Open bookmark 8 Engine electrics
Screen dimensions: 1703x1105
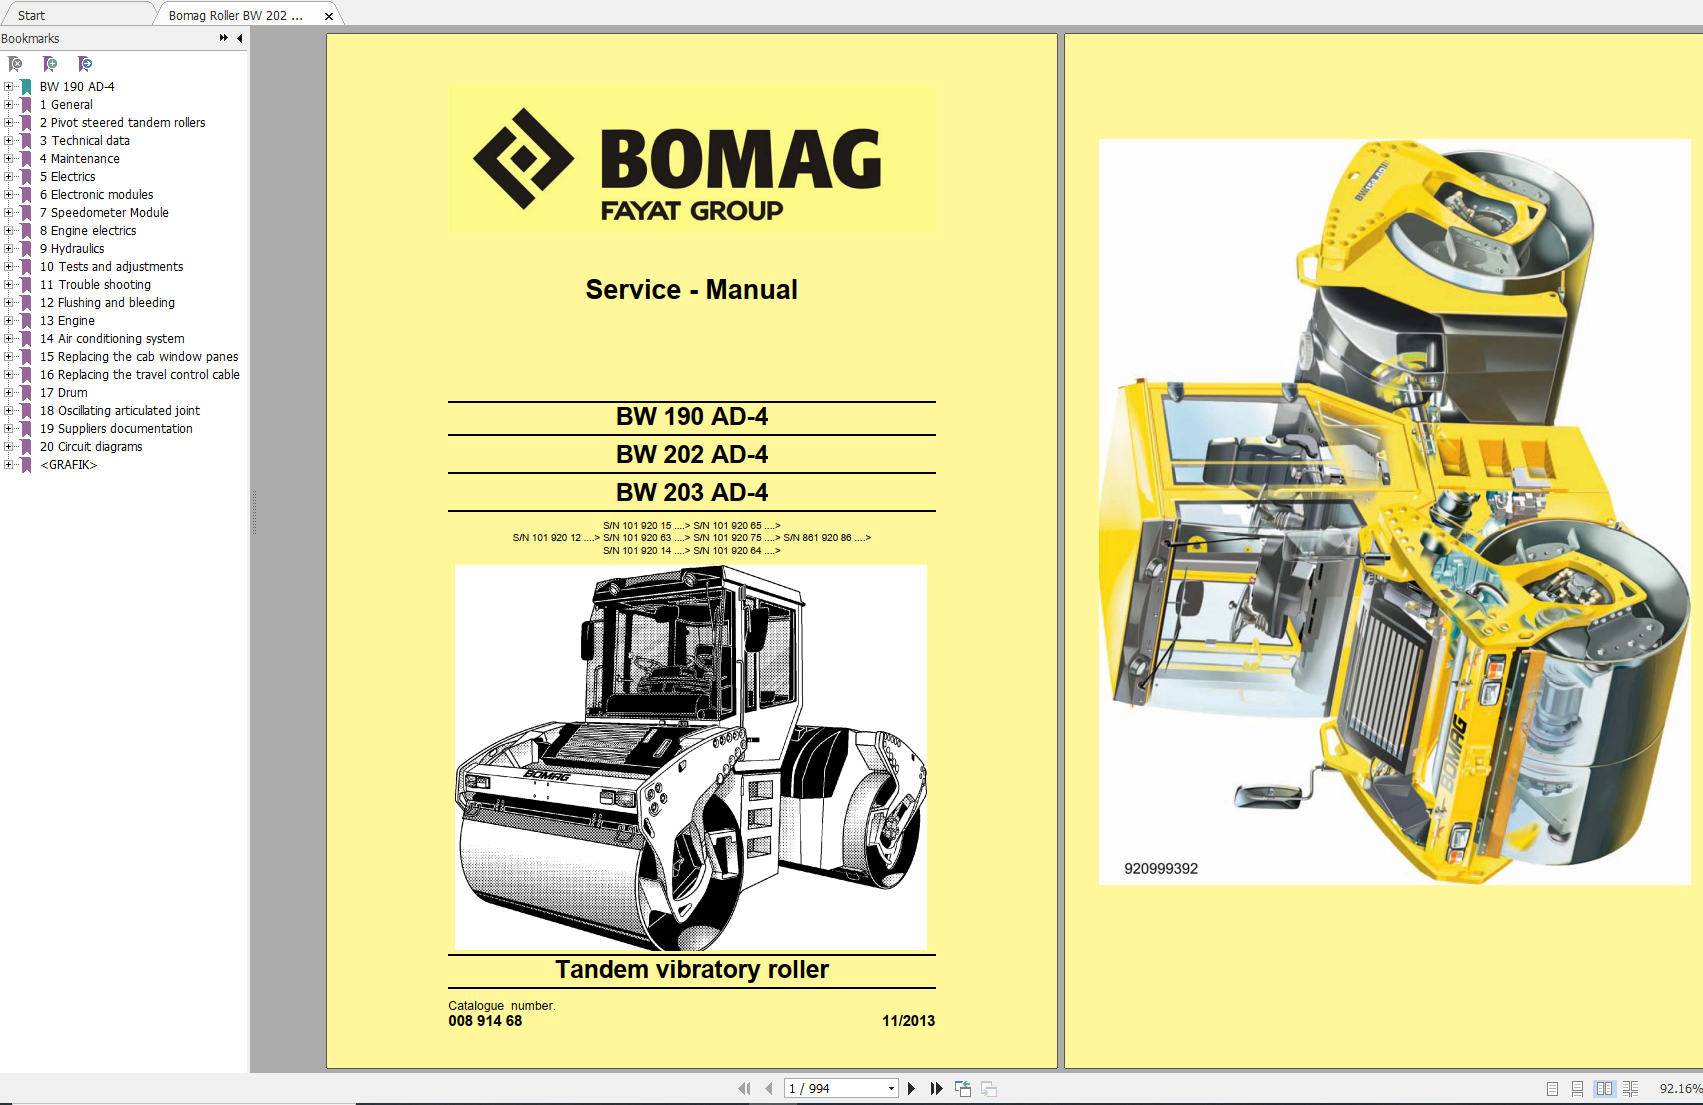[88, 231]
